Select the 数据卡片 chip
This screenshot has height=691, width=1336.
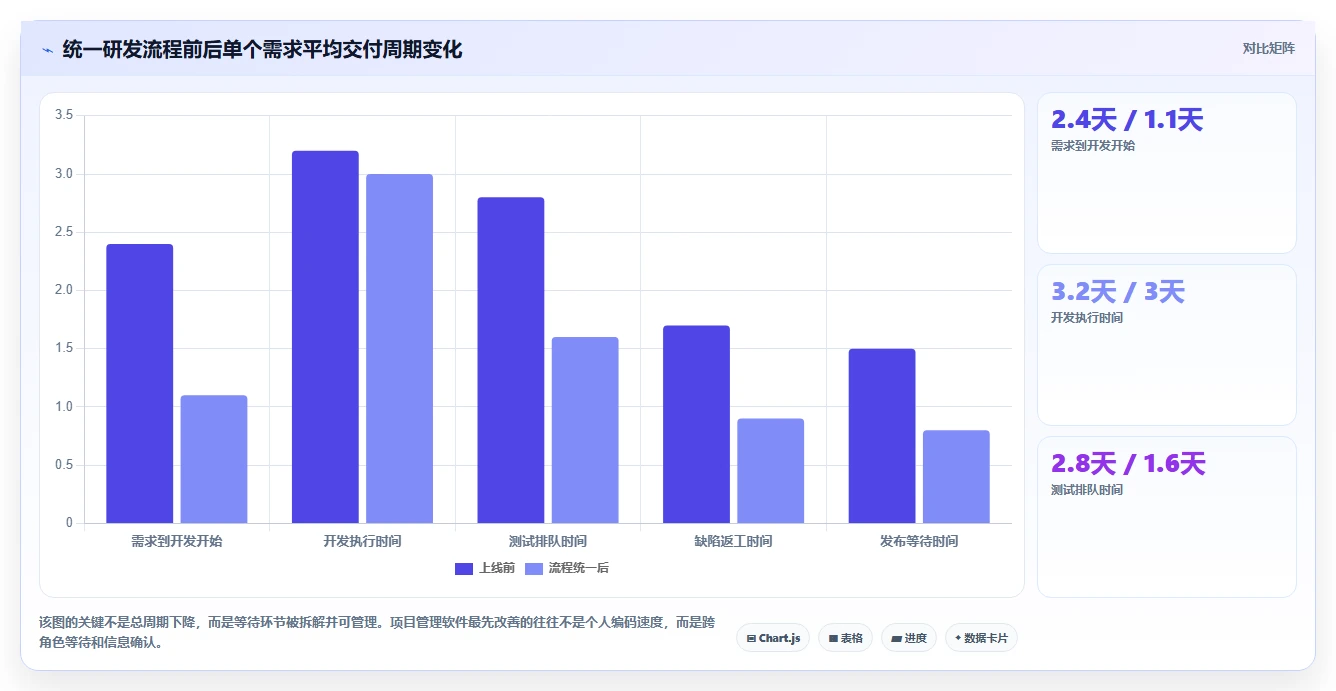[981, 638]
